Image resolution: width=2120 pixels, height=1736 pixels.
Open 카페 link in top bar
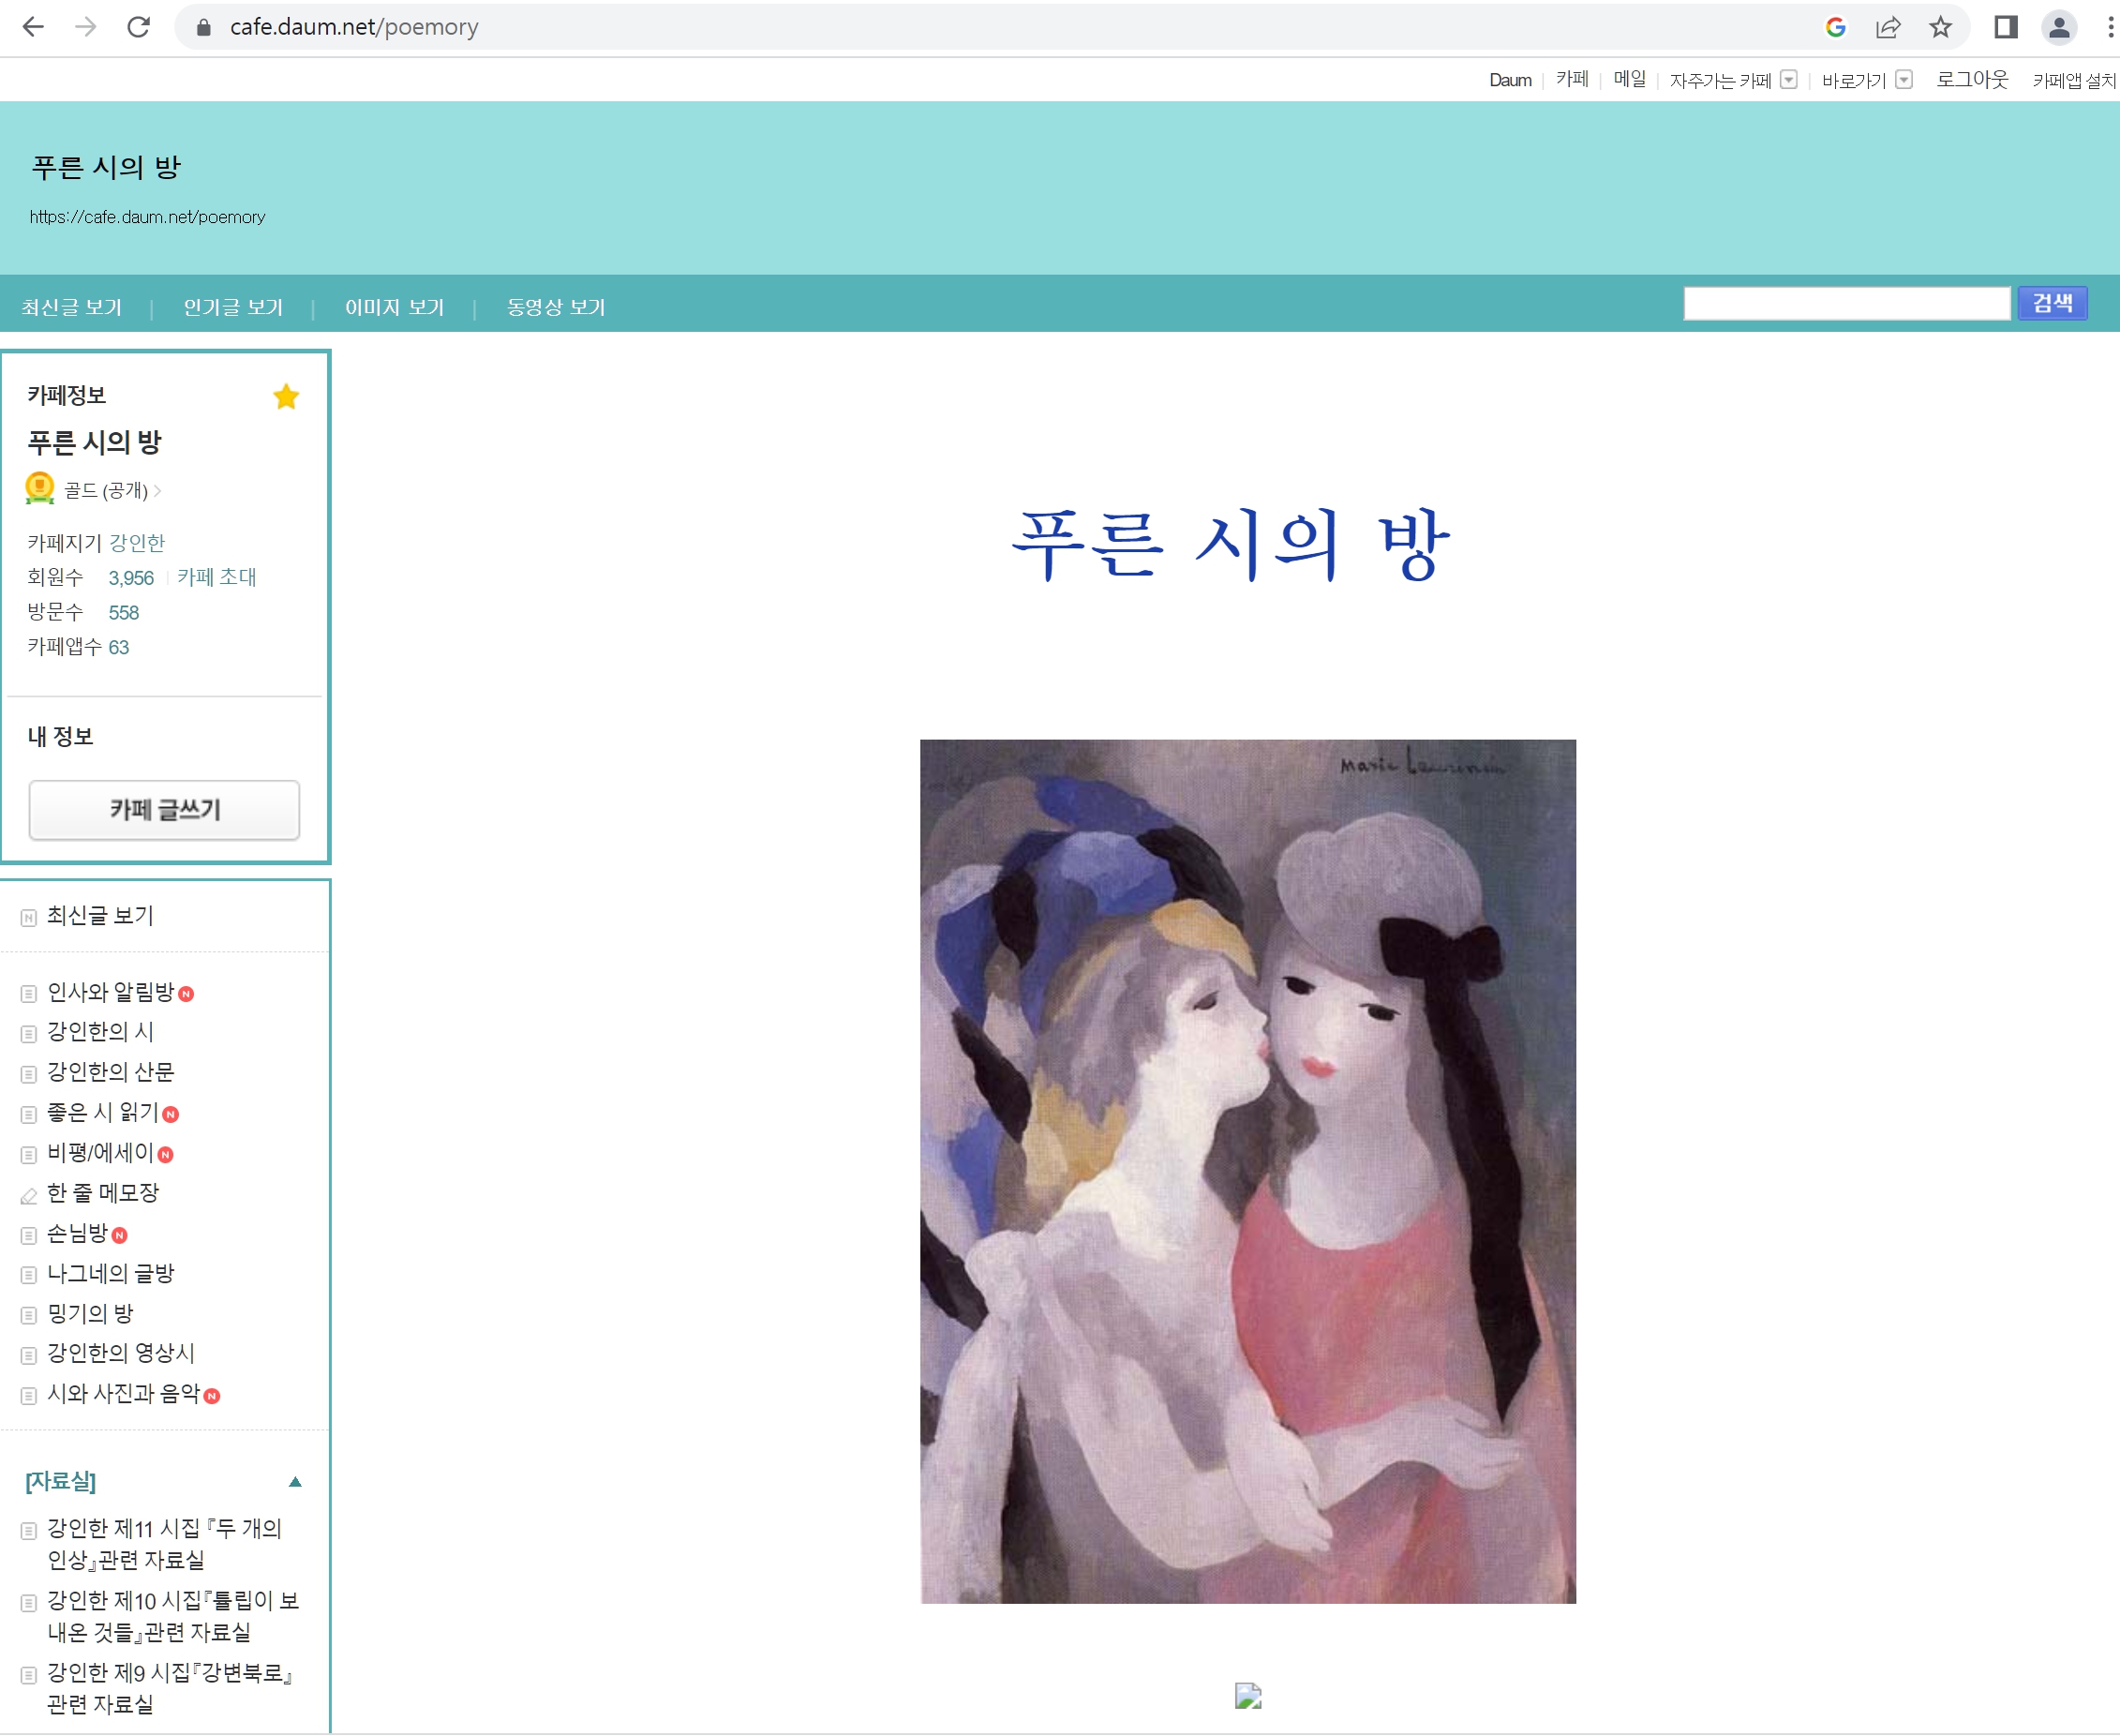1572,79
